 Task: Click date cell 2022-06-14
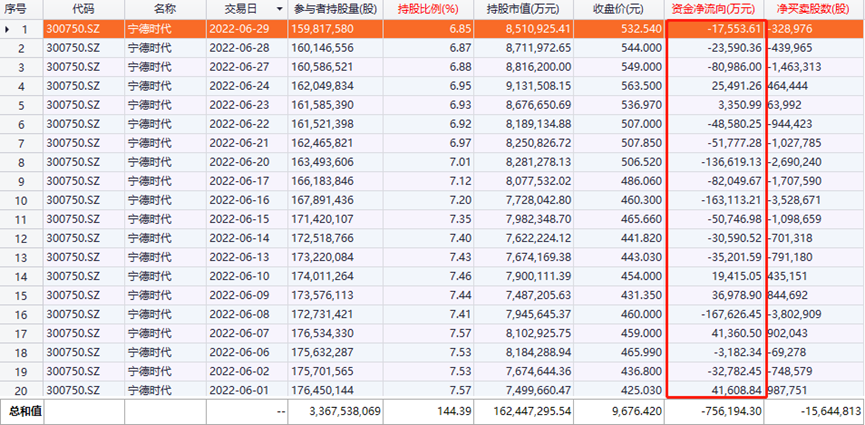[x=238, y=238]
